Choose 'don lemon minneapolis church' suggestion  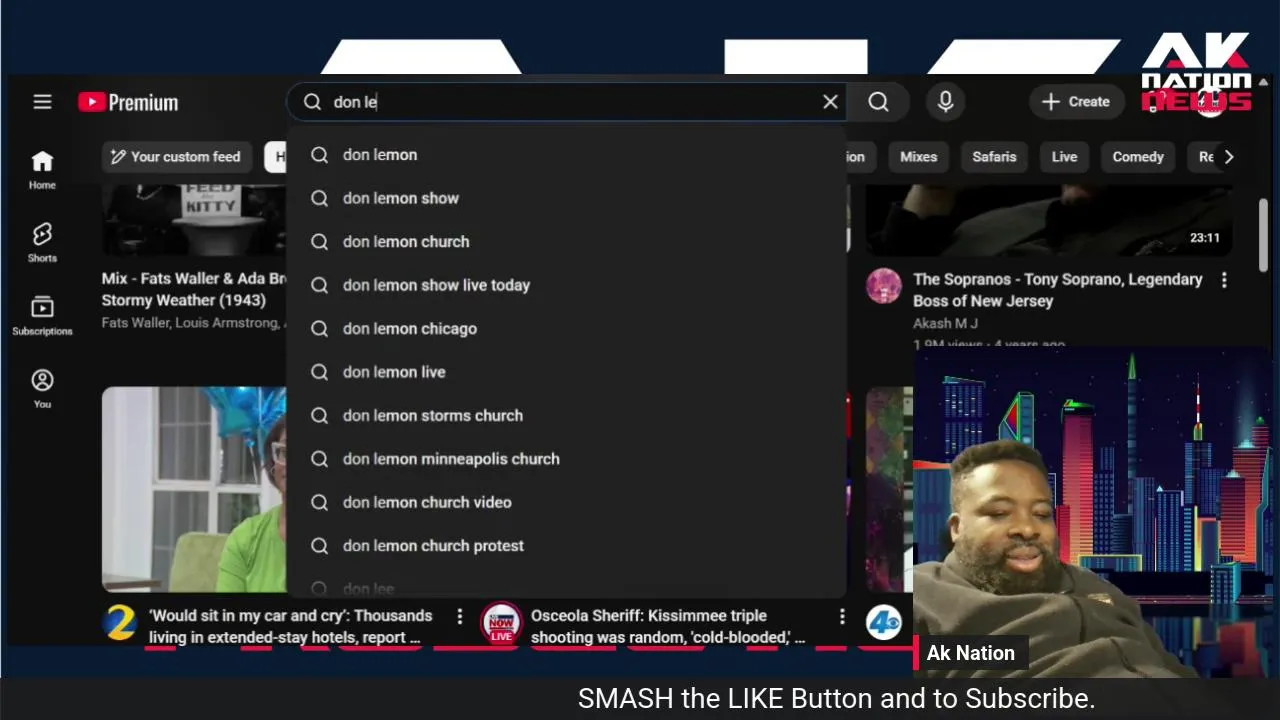pyautogui.click(x=566, y=459)
